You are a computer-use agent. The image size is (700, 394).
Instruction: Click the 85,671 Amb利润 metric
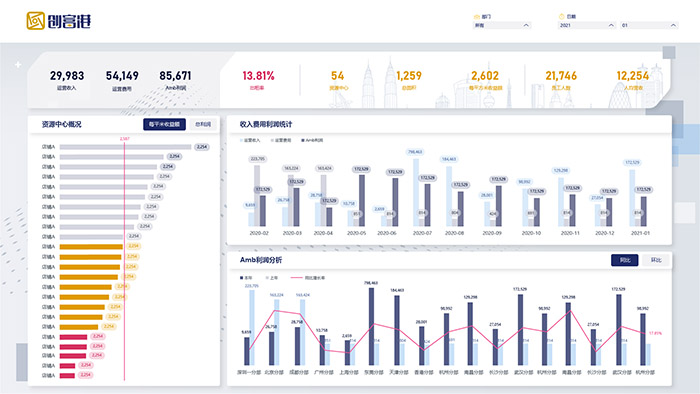[x=175, y=80]
